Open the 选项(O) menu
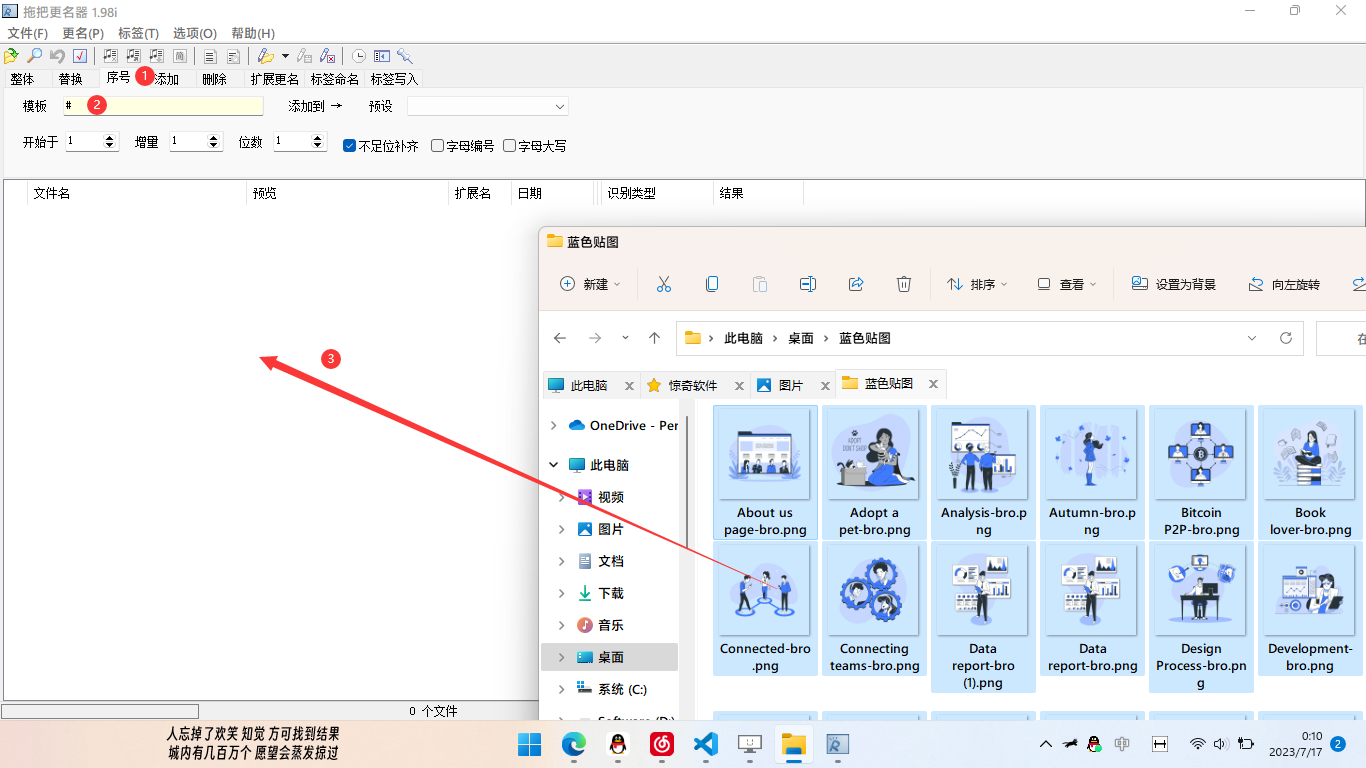Screen dimensions: 1366x768 click(x=193, y=33)
